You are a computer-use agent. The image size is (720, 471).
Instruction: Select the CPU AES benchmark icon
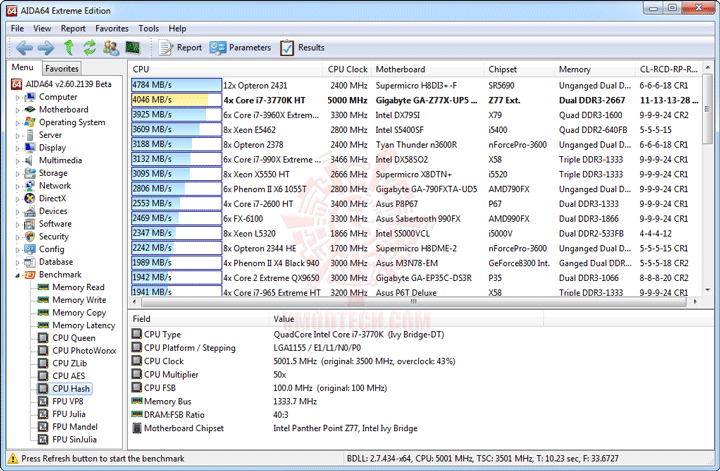[x=43, y=376]
